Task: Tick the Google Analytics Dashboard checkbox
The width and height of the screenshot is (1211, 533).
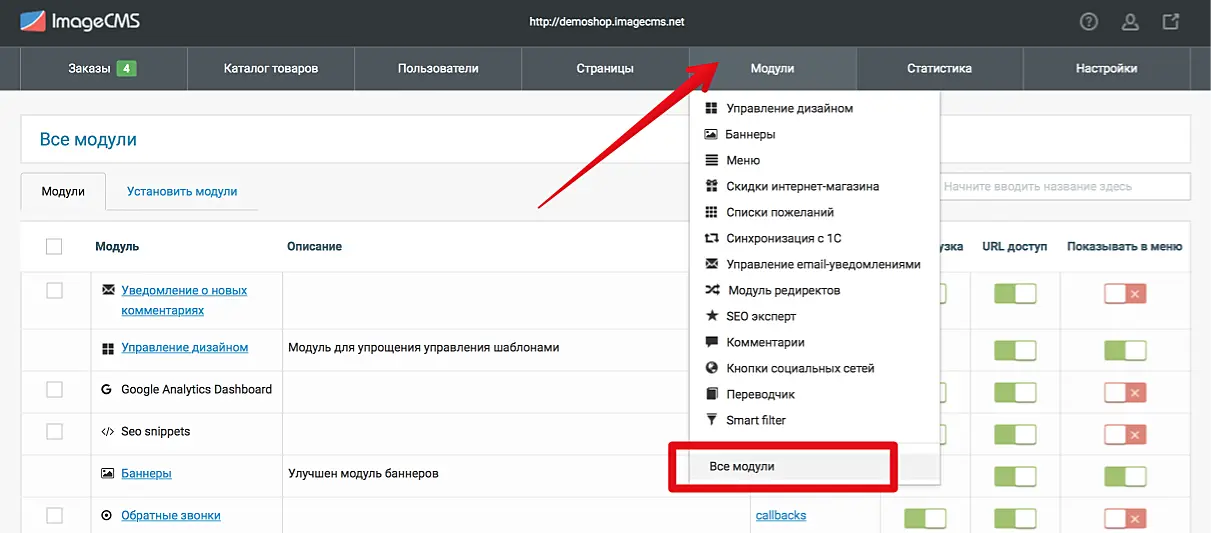Action: point(54,389)
